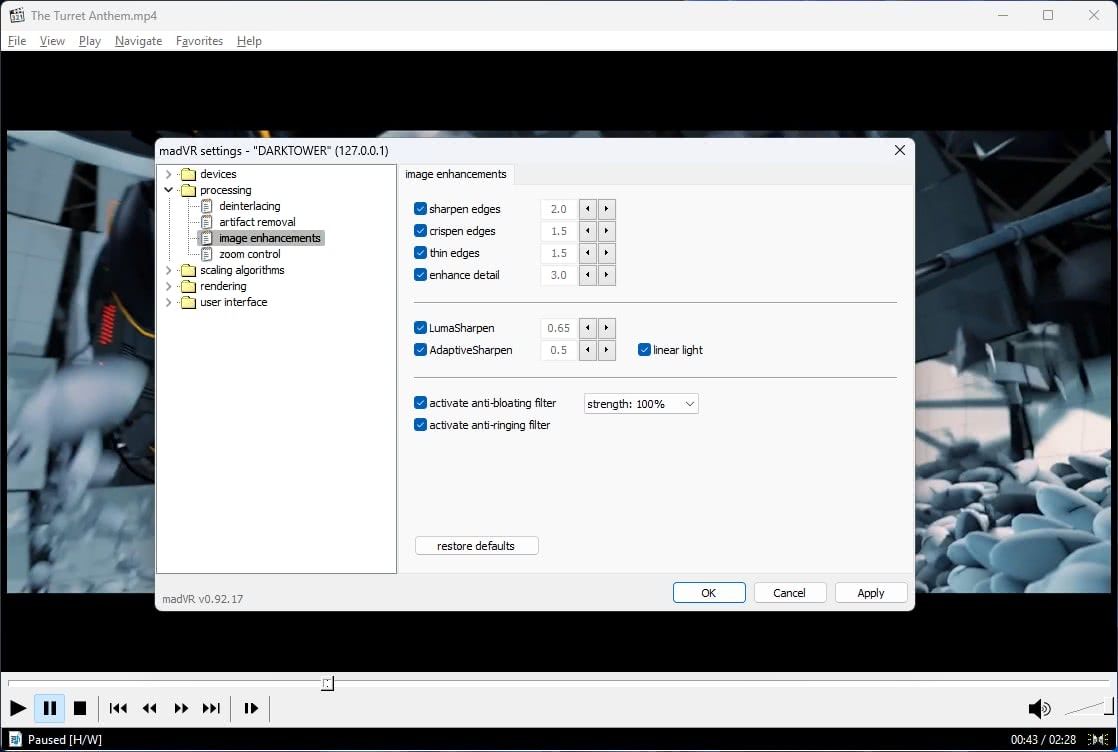
Task: Click the Apply button
Action: (x=870, y=593)
